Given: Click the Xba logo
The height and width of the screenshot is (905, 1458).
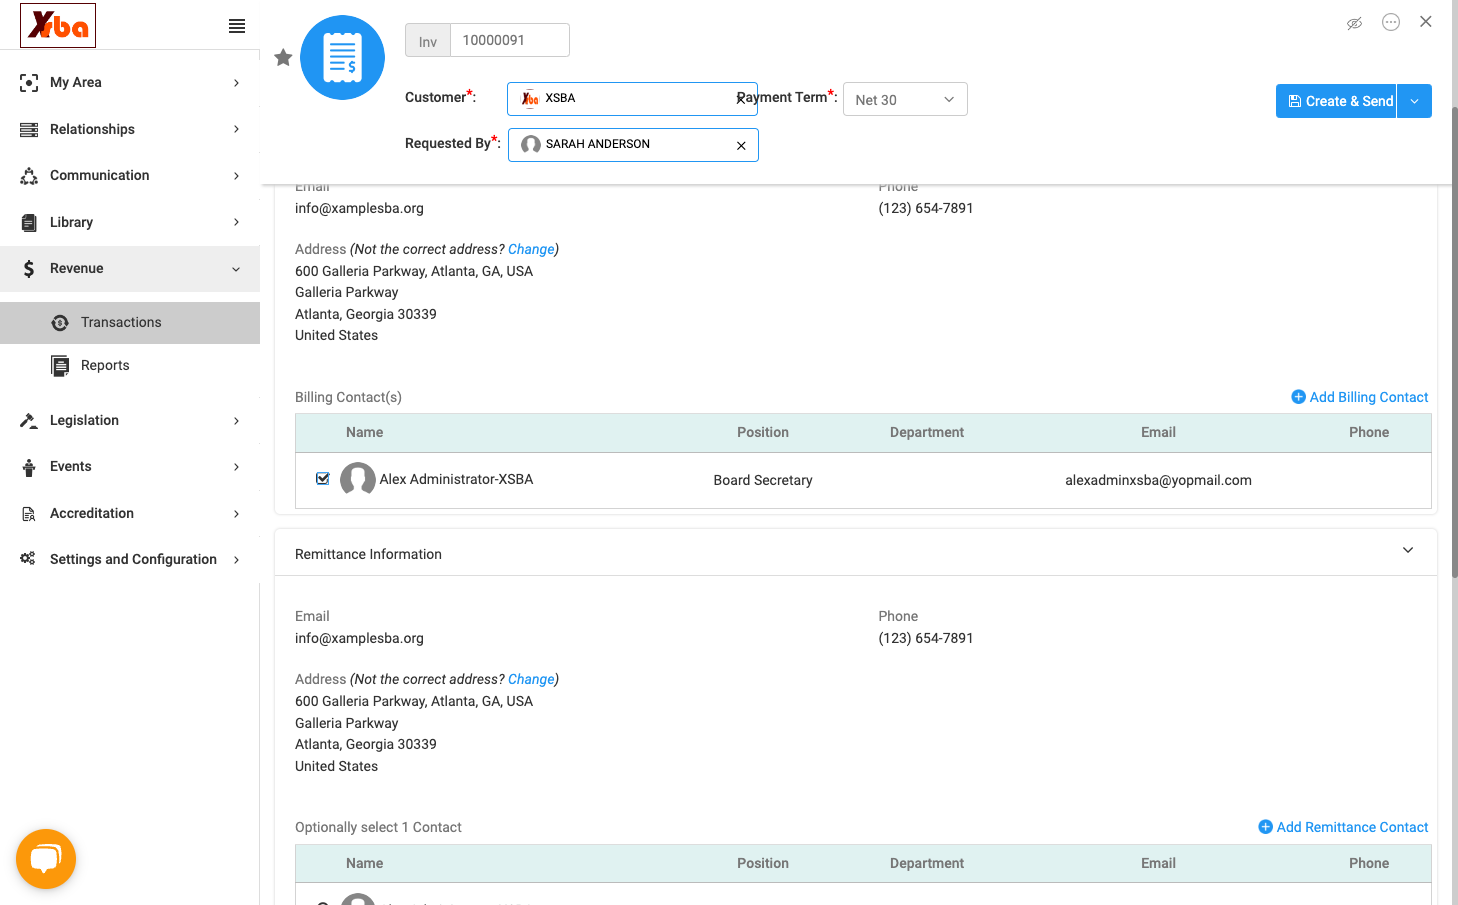Looking at the screenshot, I should pos(58,25).
